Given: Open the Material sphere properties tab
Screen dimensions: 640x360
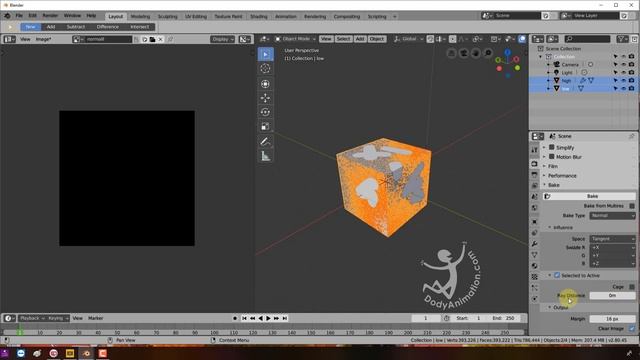Looking at the screenshot, I should 534,266.
